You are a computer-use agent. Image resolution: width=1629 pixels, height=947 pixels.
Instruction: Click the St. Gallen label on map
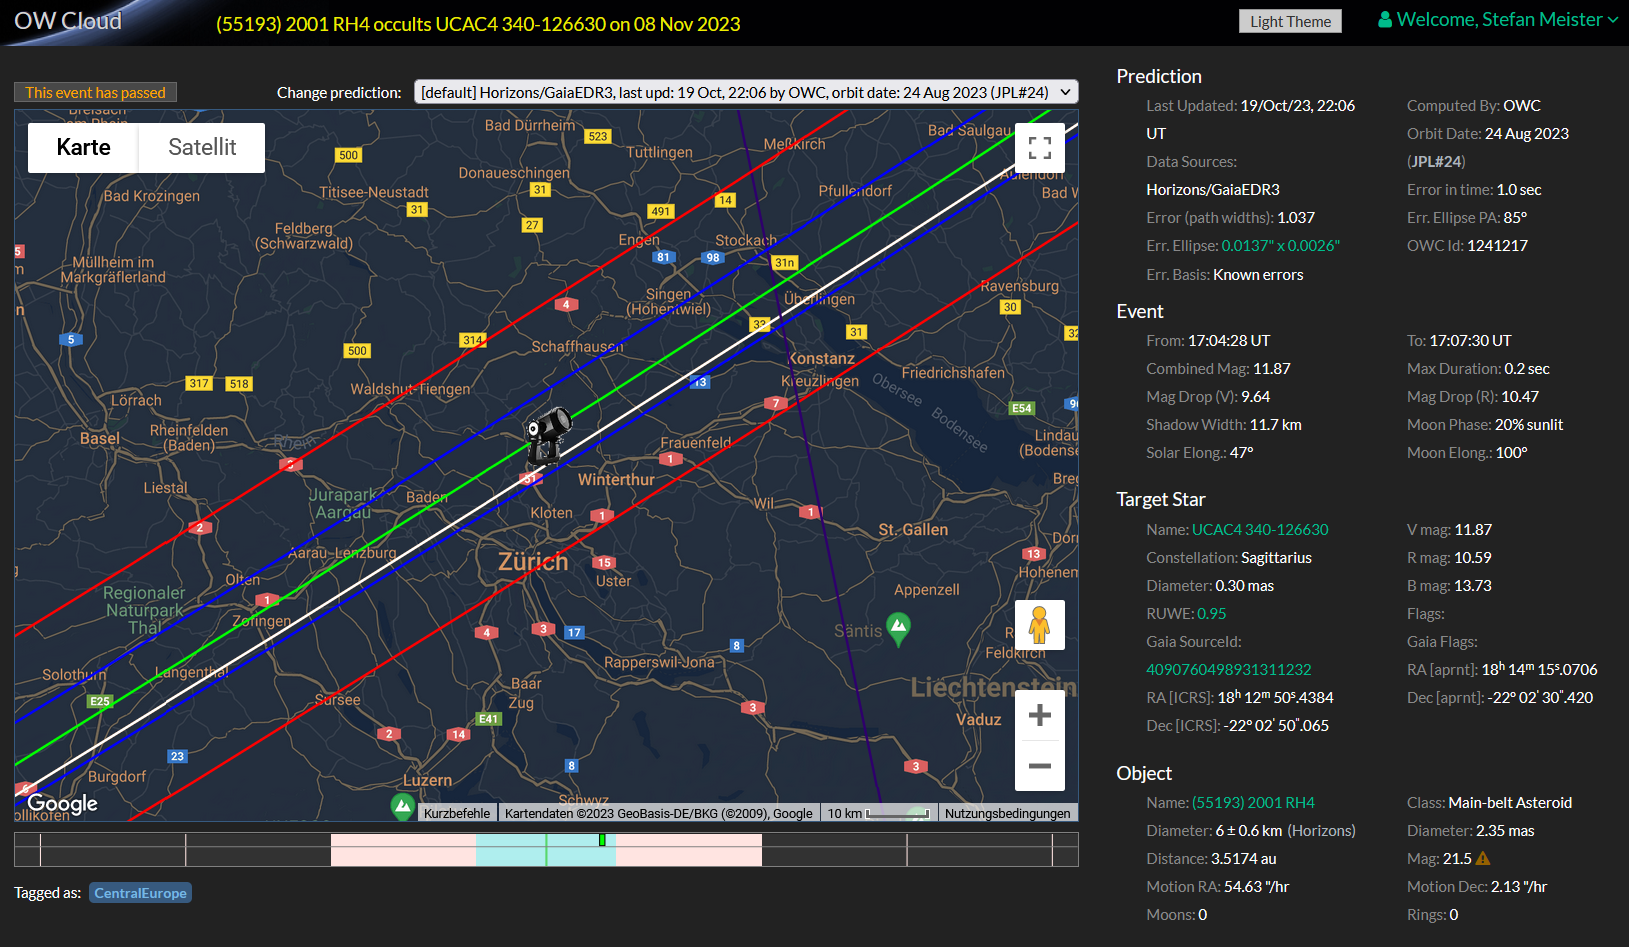[x=913, y=530]
